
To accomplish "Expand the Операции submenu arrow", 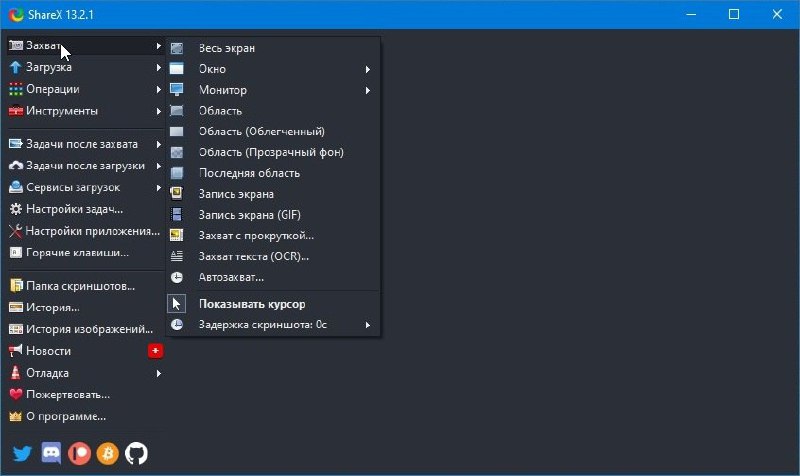I will click(x=159, y=89).
